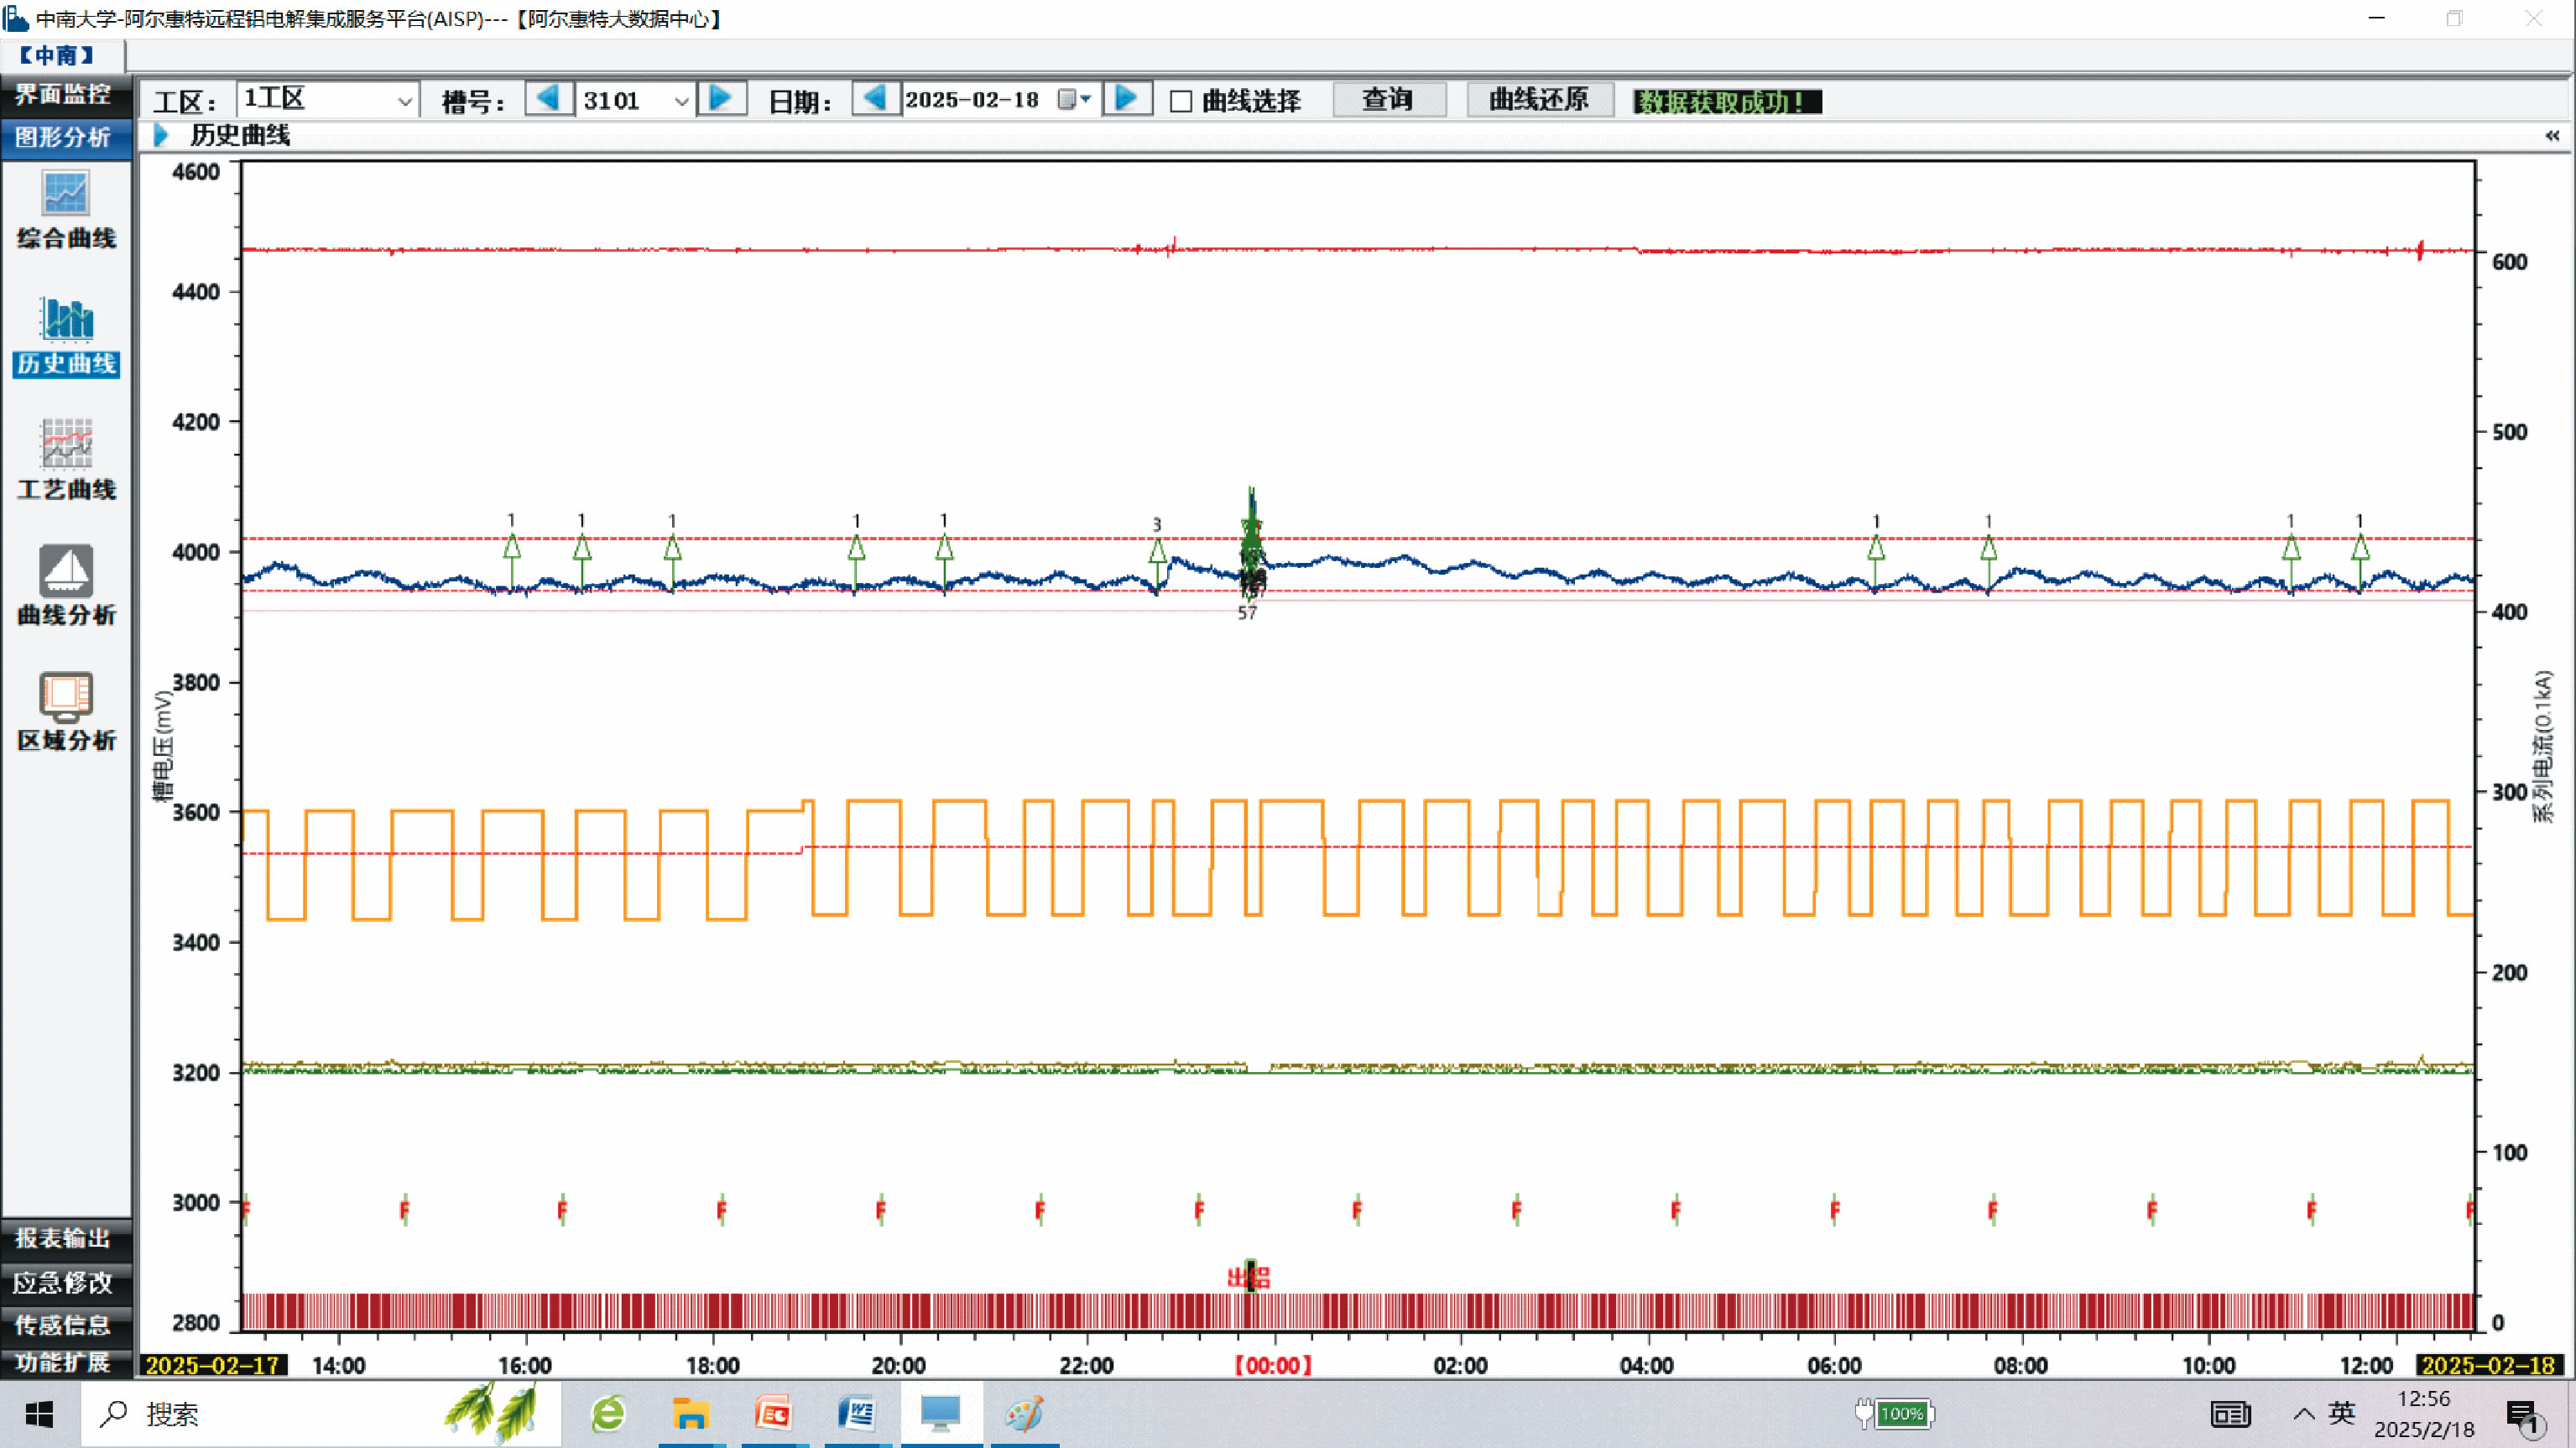Click the [00:00] midnight axis label

(1273, 1365)
